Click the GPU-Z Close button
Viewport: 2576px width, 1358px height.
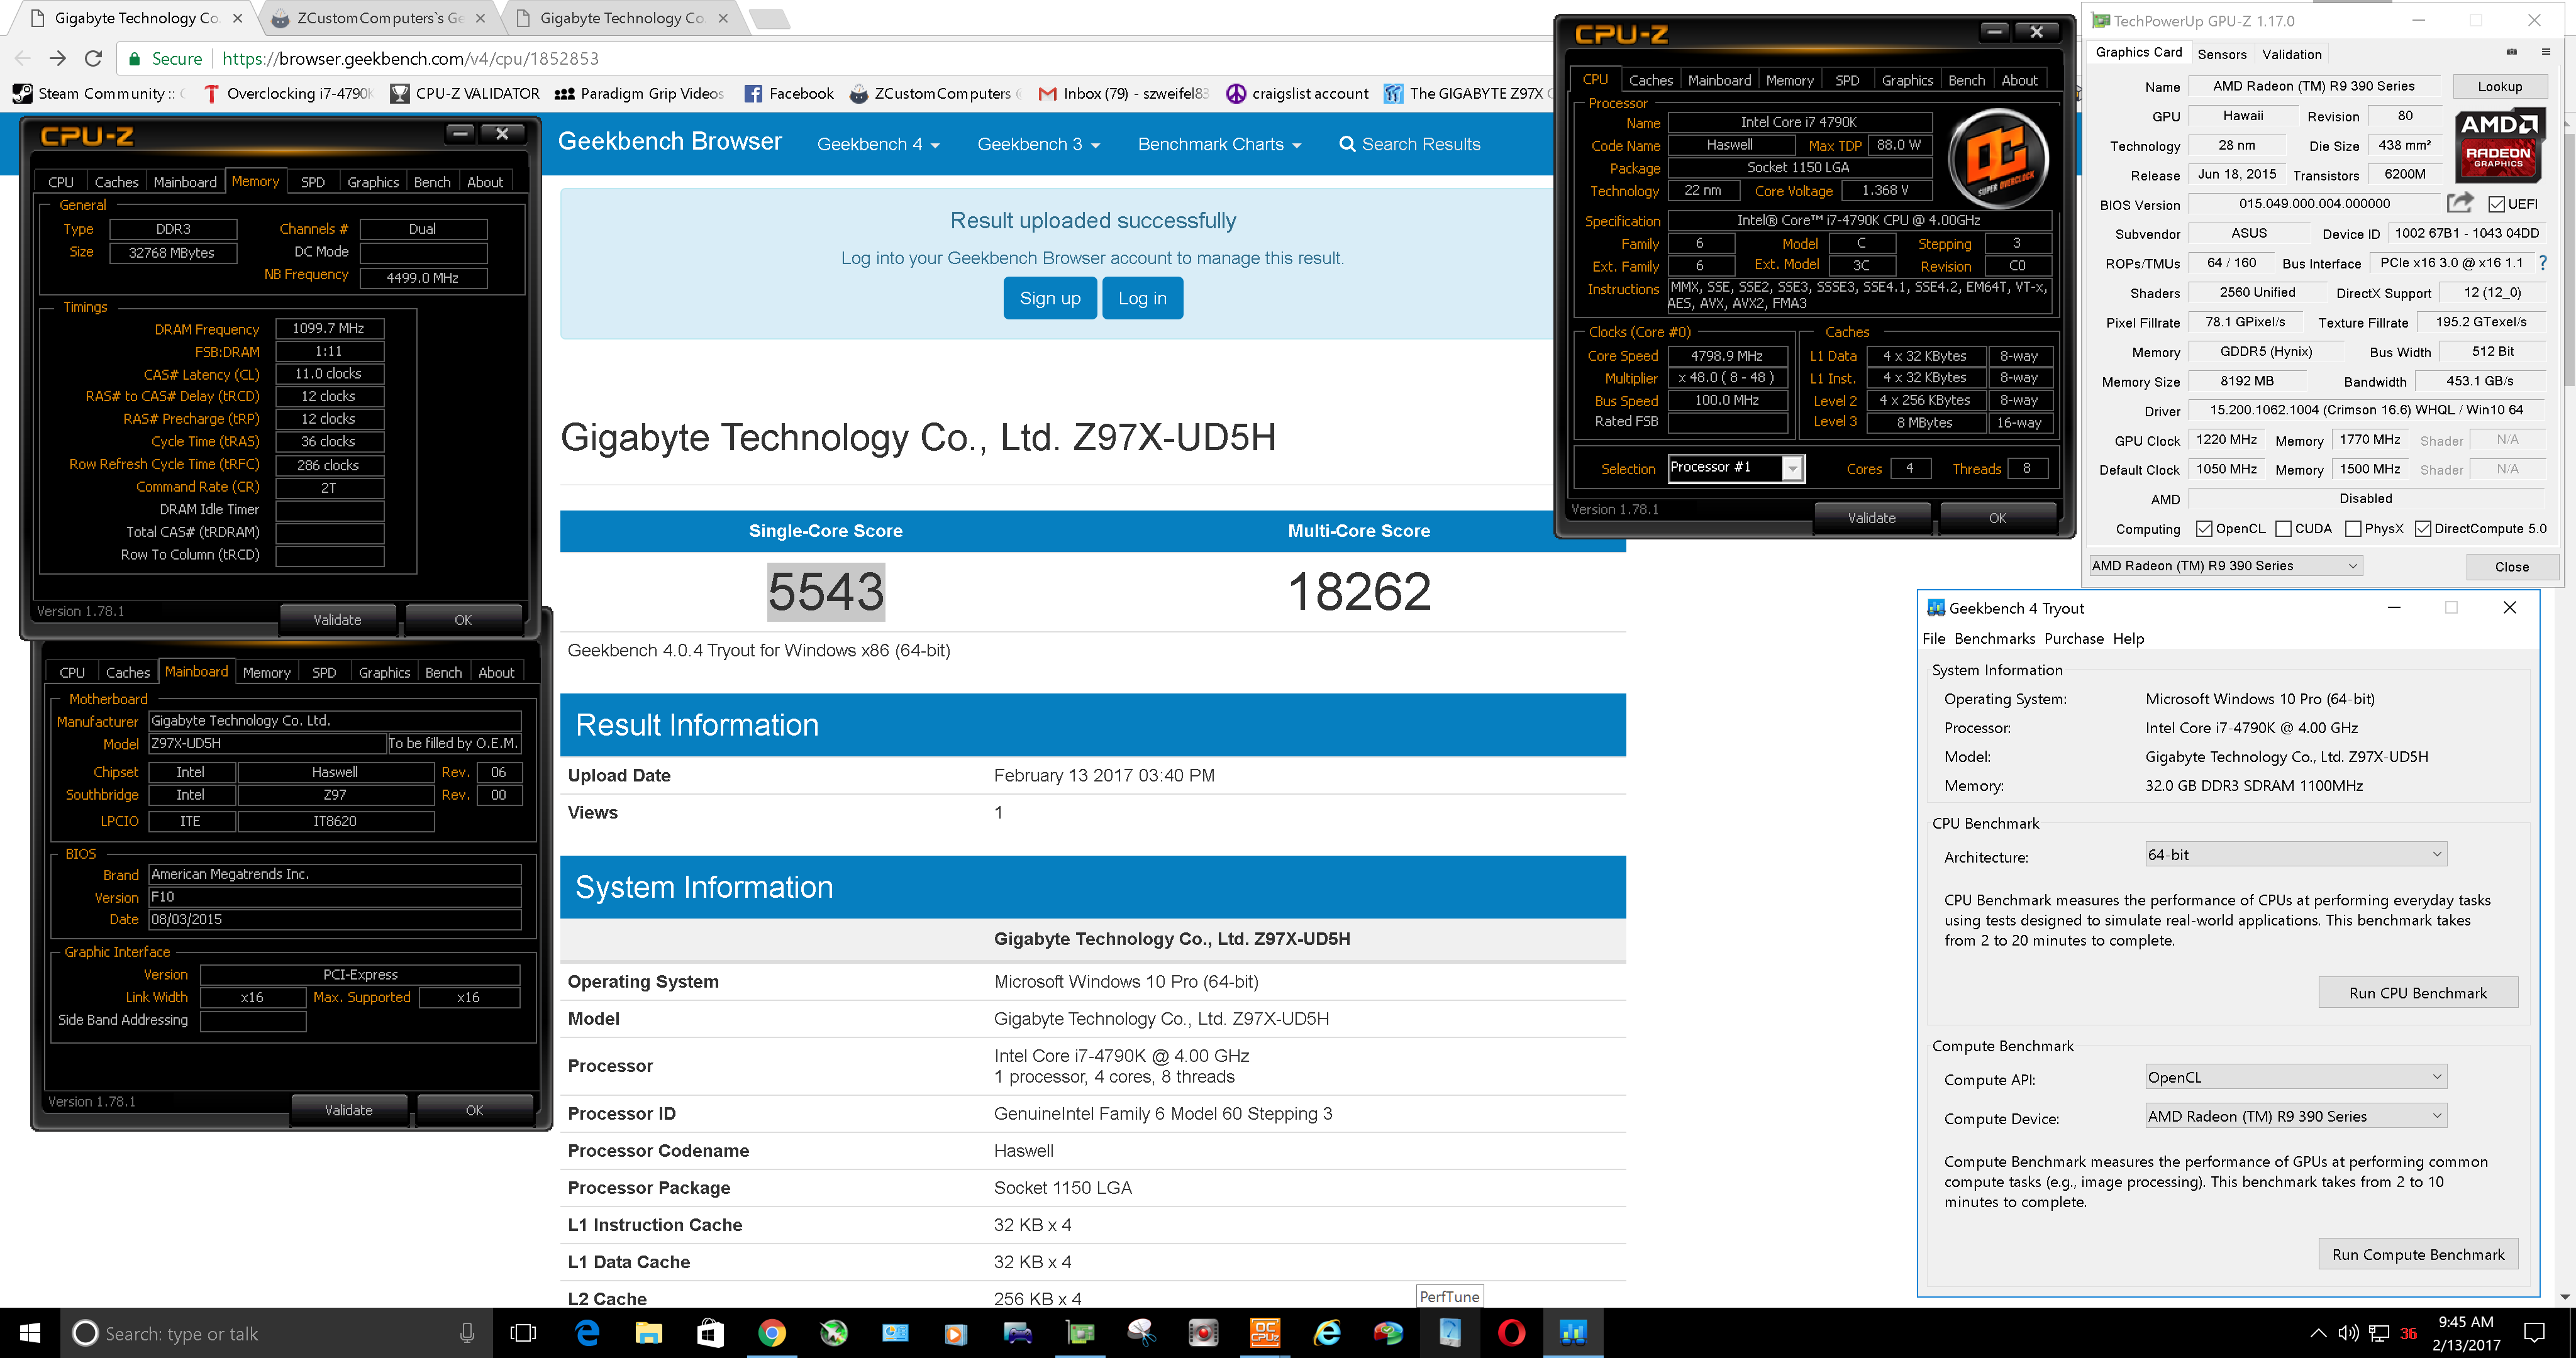(x=2511, y=566)
